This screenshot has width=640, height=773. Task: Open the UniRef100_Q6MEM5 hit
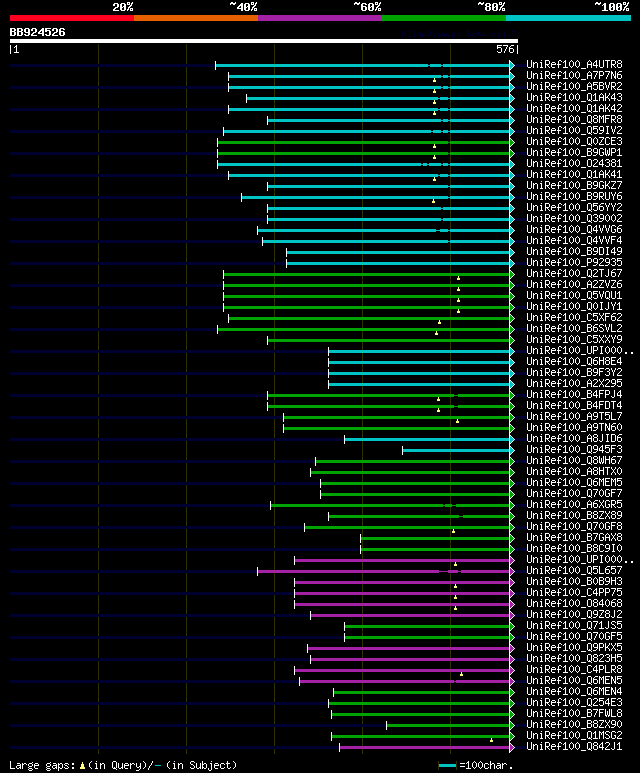(x=574, y=482)
